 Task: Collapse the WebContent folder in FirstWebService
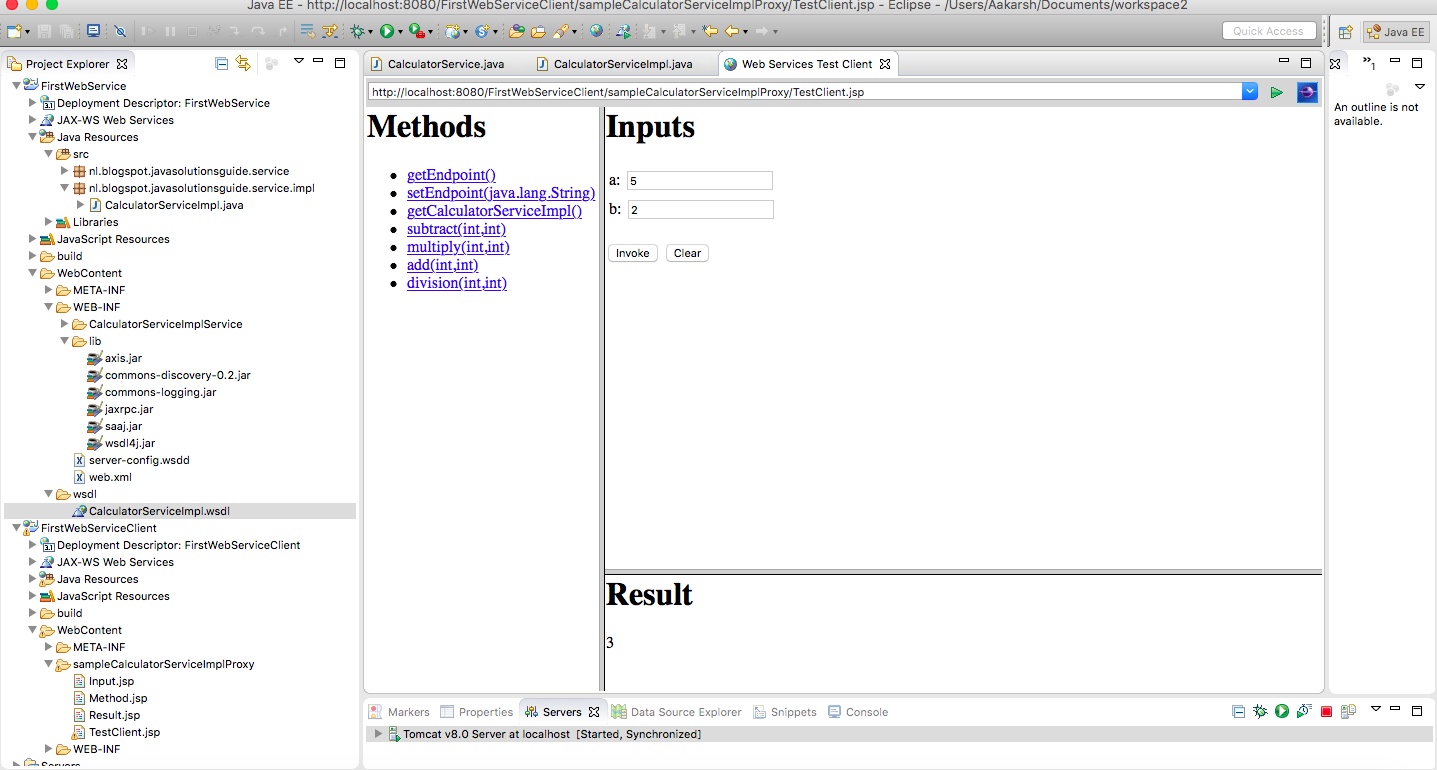pos(32,273)
